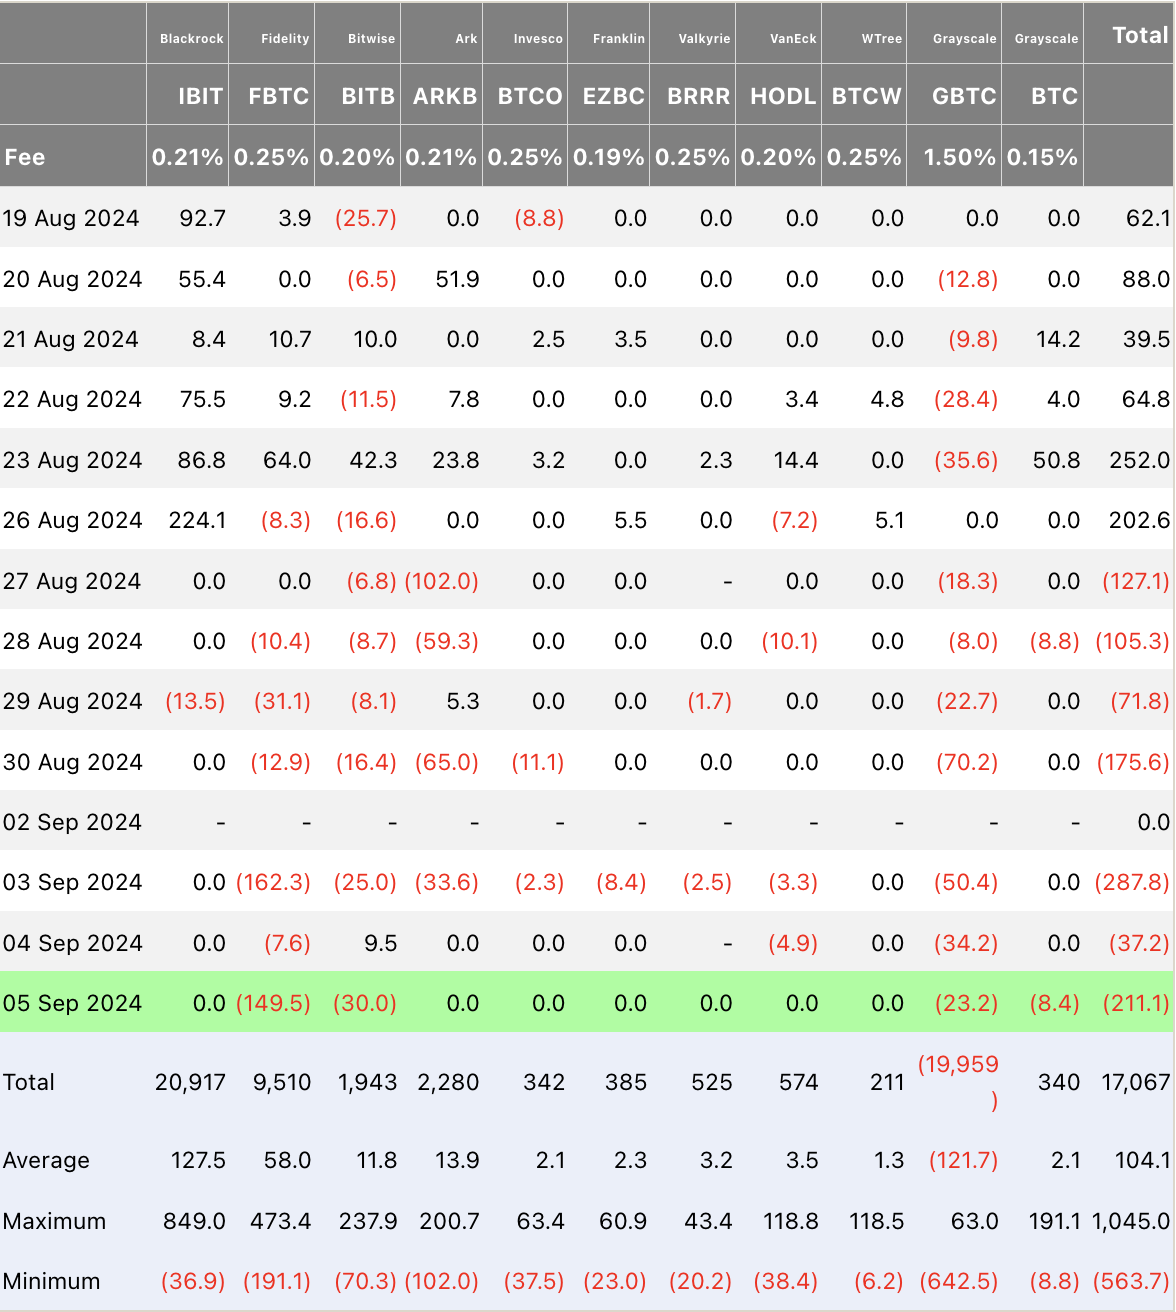
Task: Select the Total summary row label
Action: click(x=29, y=1082)
